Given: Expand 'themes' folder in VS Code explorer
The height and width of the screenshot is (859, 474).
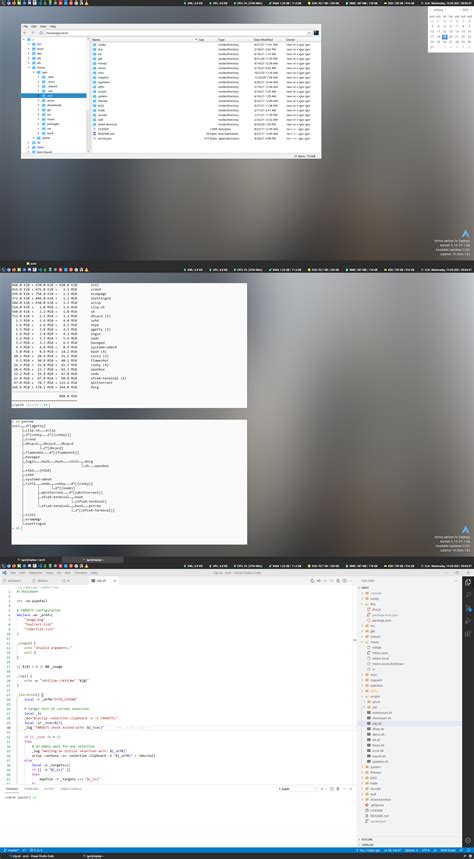Looking at the screenshot, I should [362, 772].
